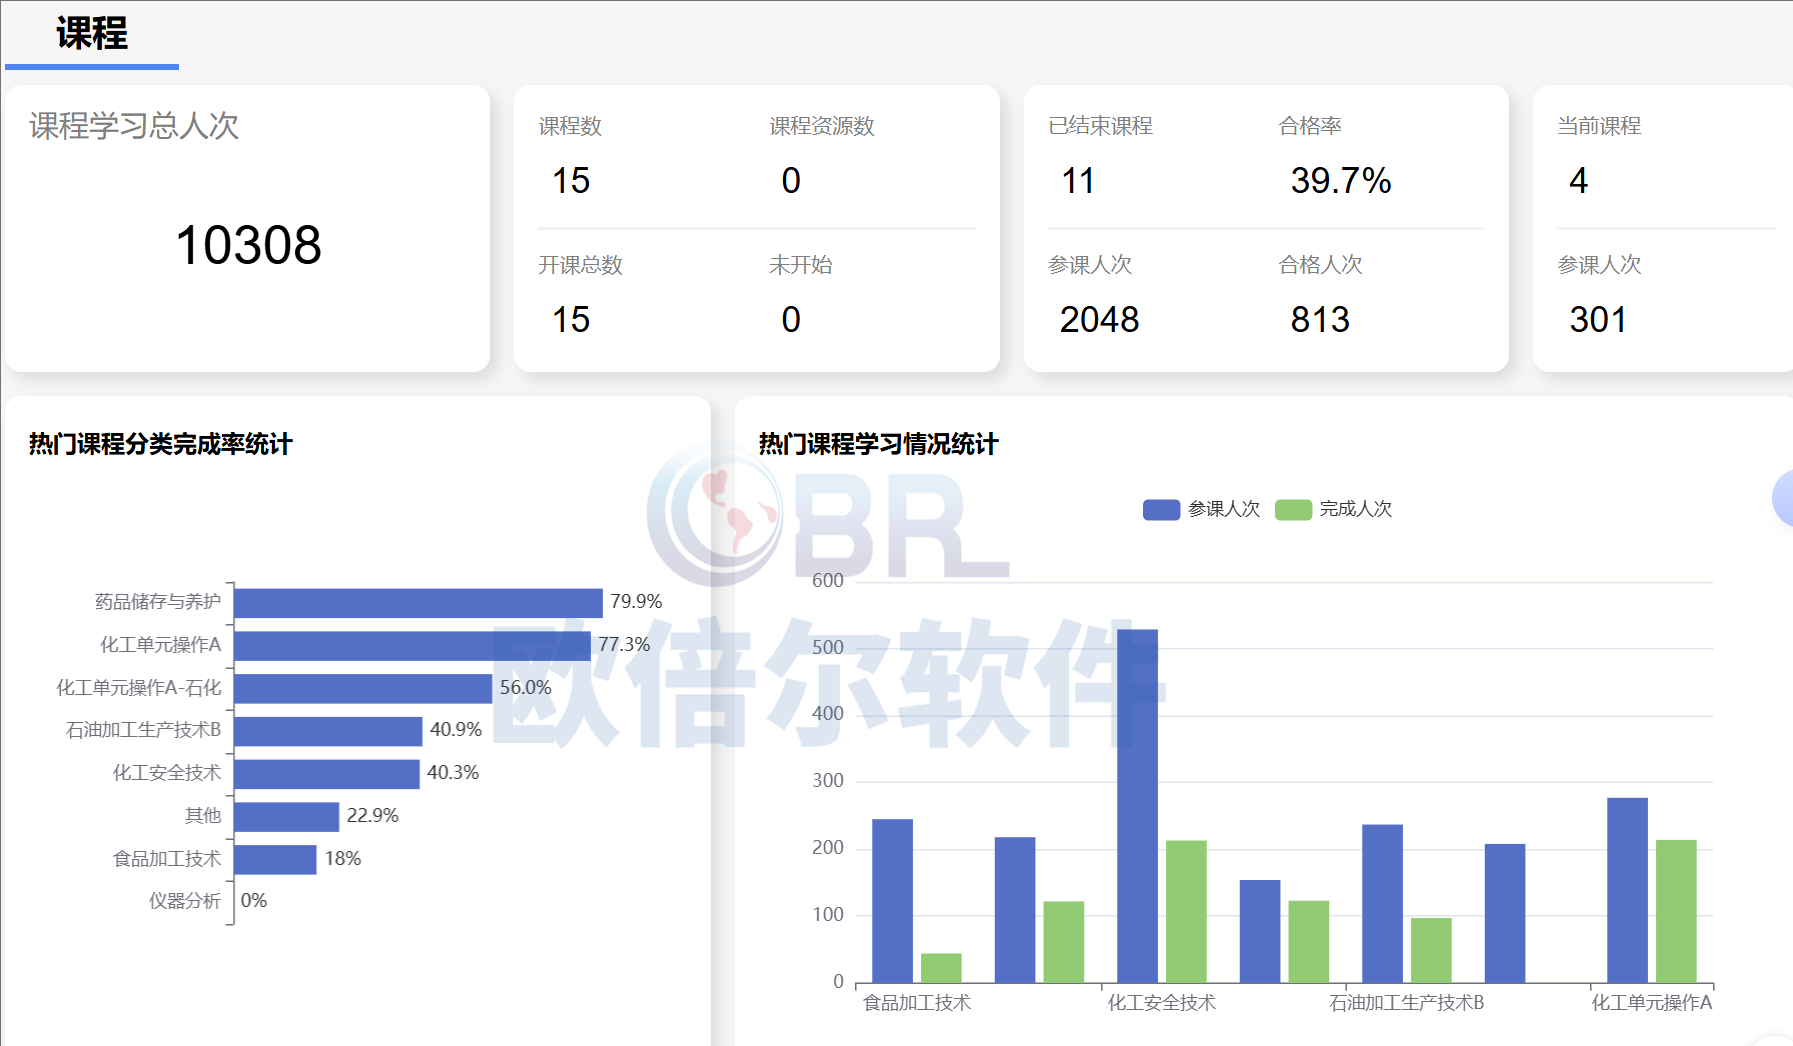Toggle the 参课人次 series in chart legend
The height and width of the screenshot is (1046, 1793).
click(x=1201, y=510)
